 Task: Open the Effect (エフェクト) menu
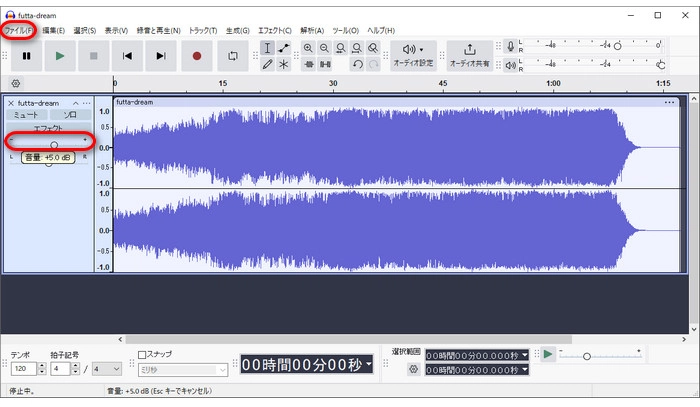pyautogui.click(x=274, y=31)
